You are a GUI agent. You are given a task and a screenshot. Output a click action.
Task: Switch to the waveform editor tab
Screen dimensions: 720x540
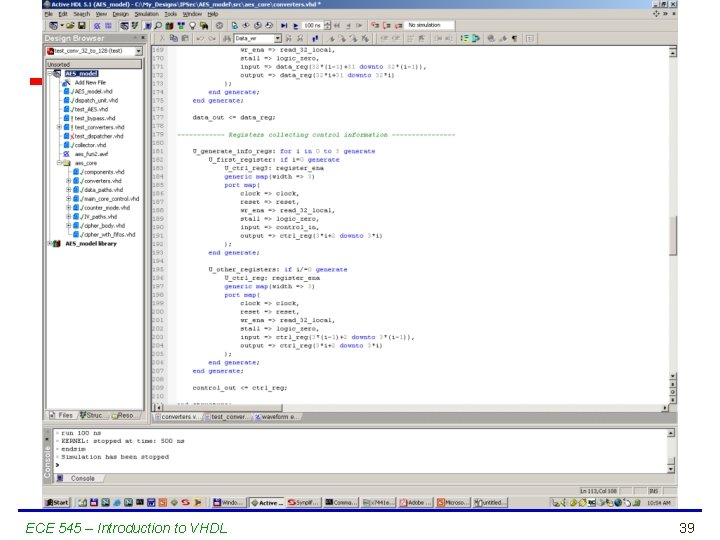click(275, 416)
